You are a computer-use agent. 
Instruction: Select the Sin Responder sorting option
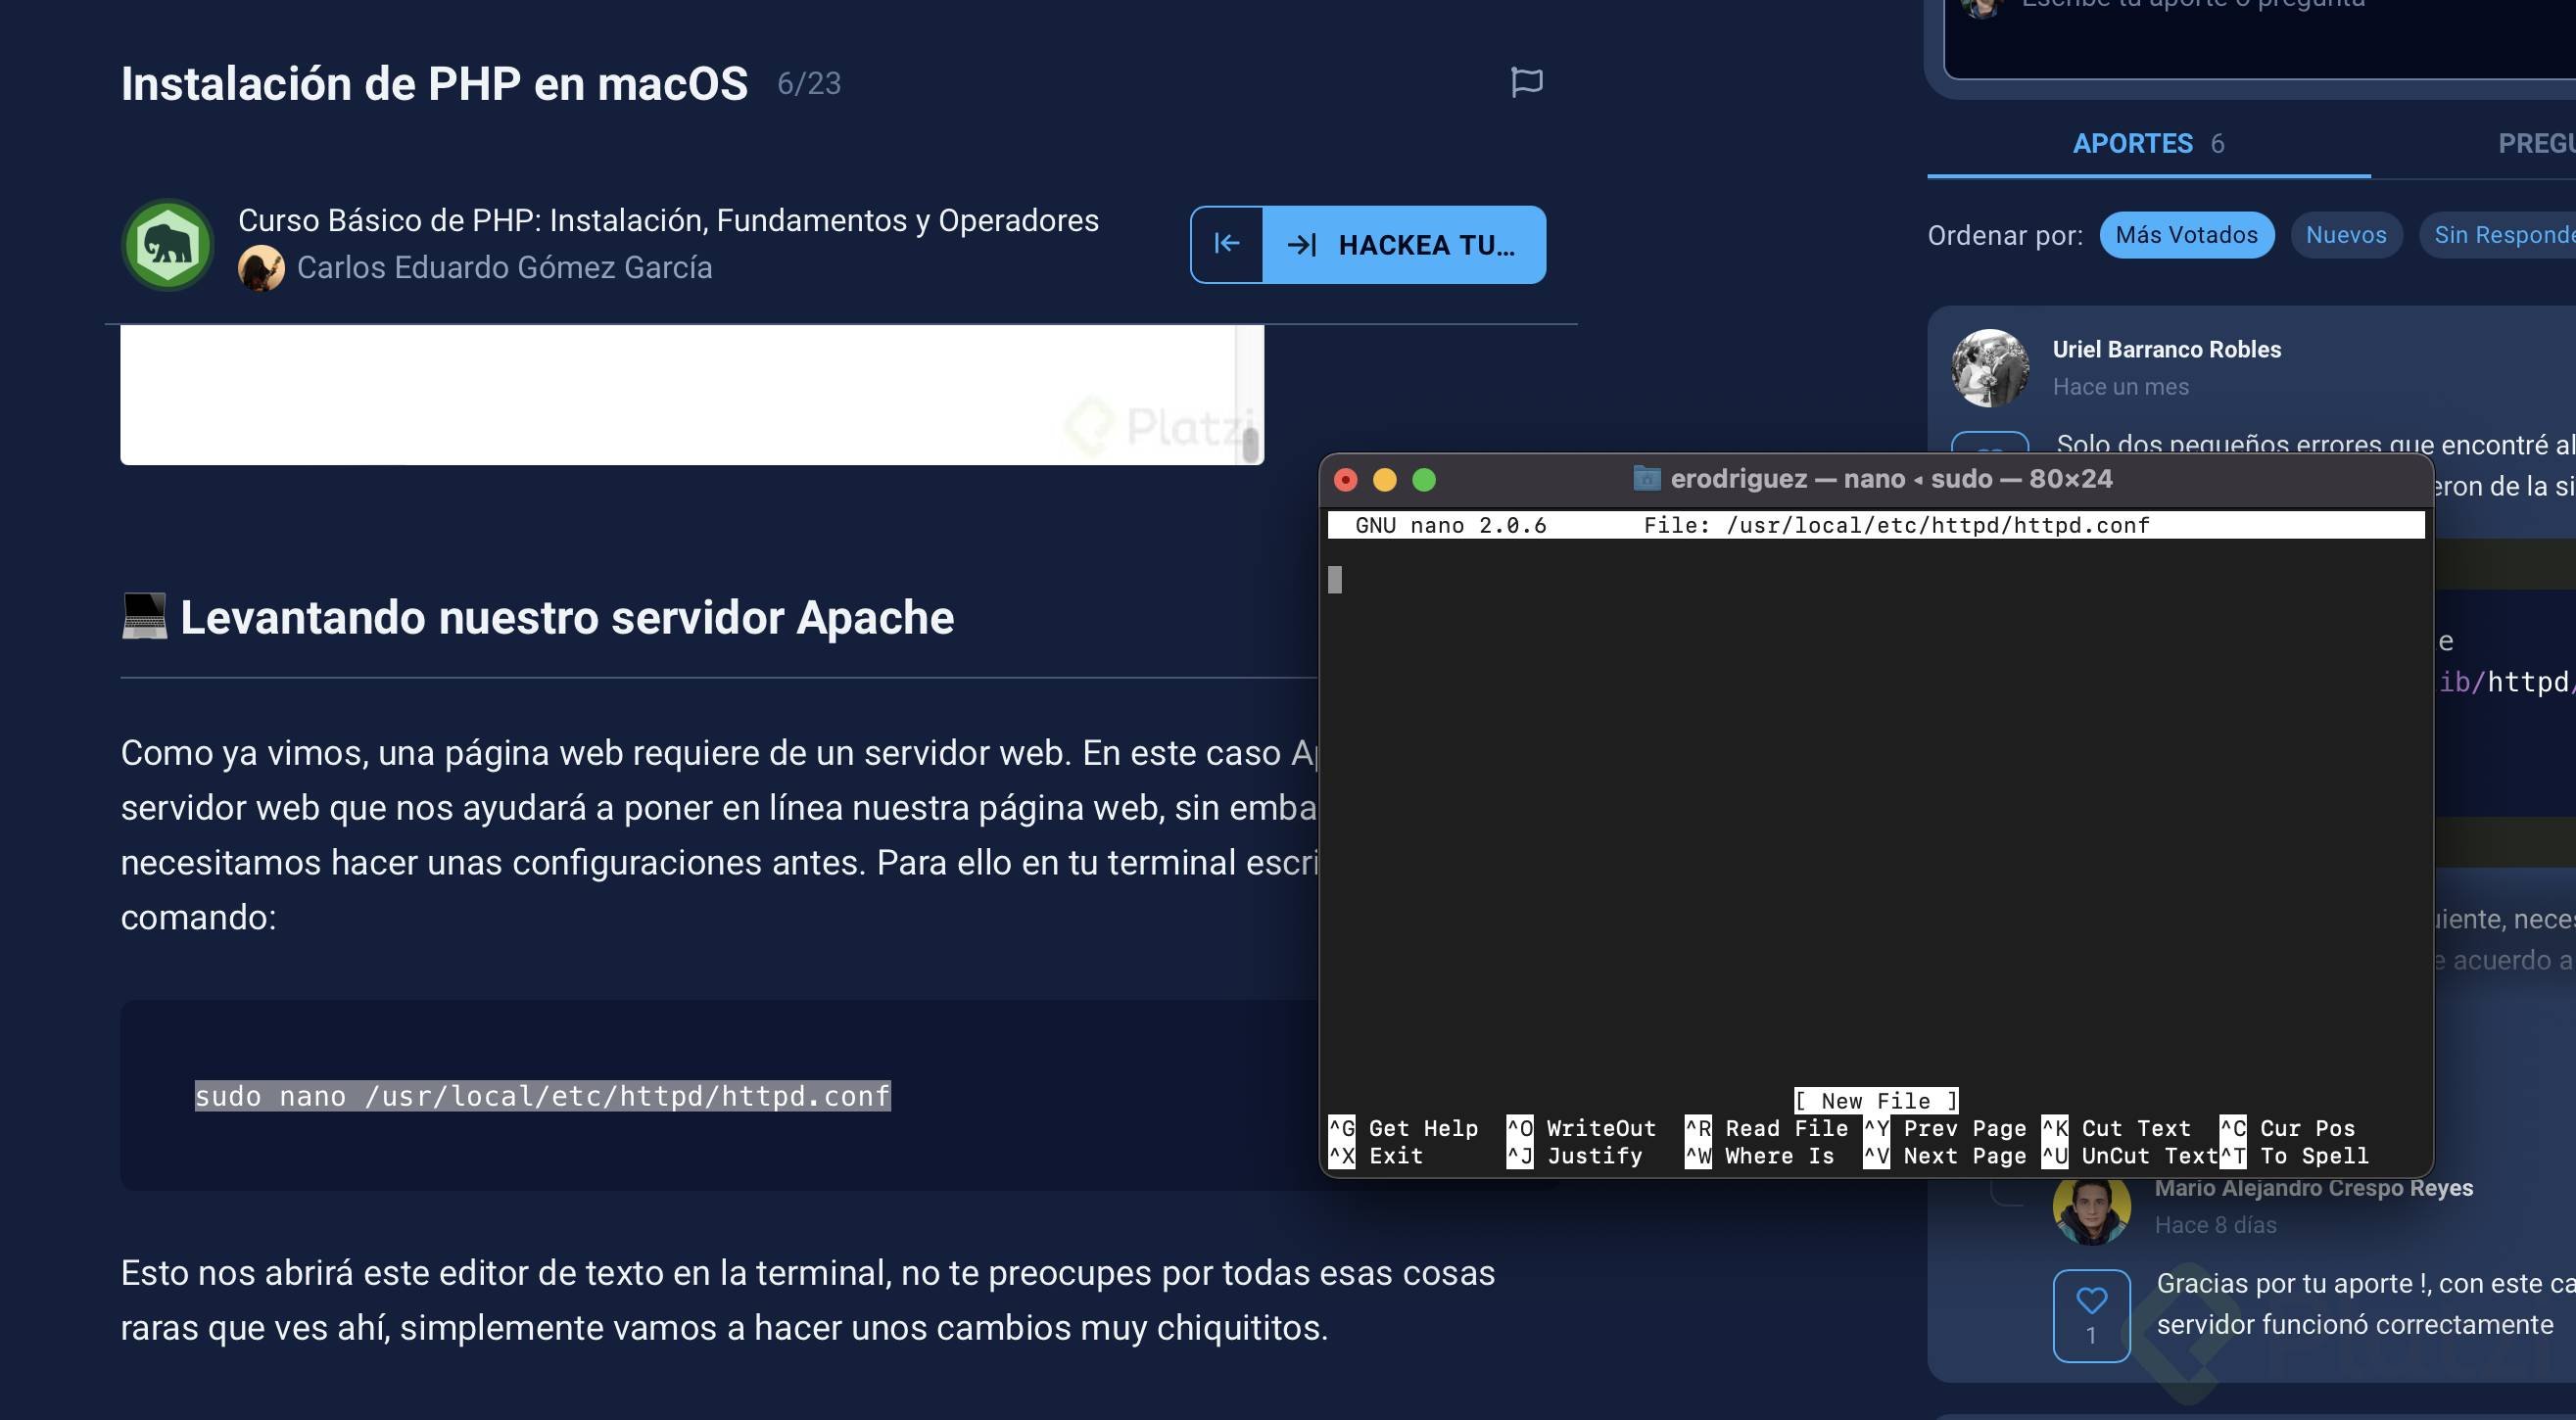pyautogui.click(x=2510, y=234)
